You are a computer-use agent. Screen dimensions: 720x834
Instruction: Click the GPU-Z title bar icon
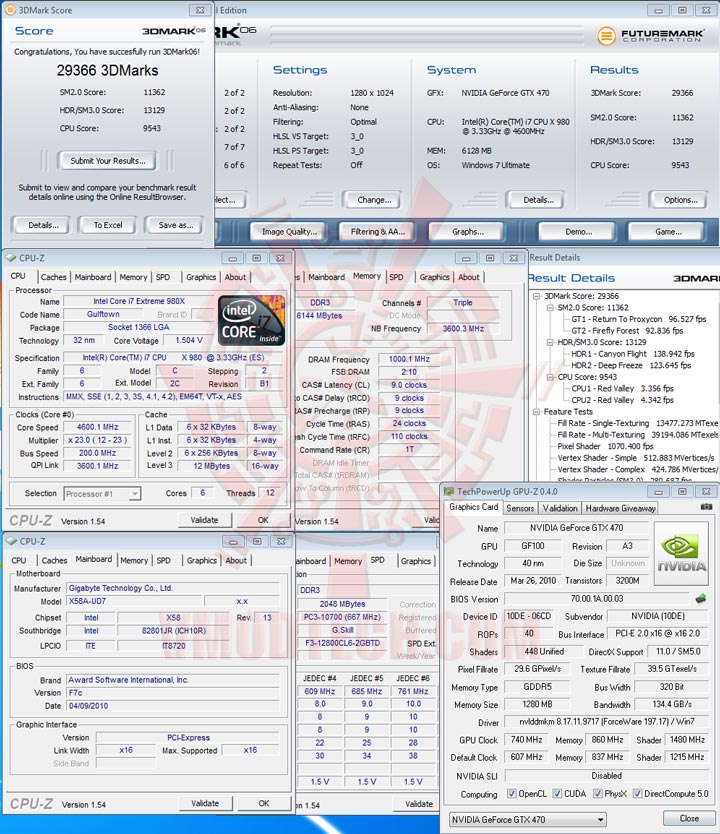pyautogui.click(x=449, y=491)
